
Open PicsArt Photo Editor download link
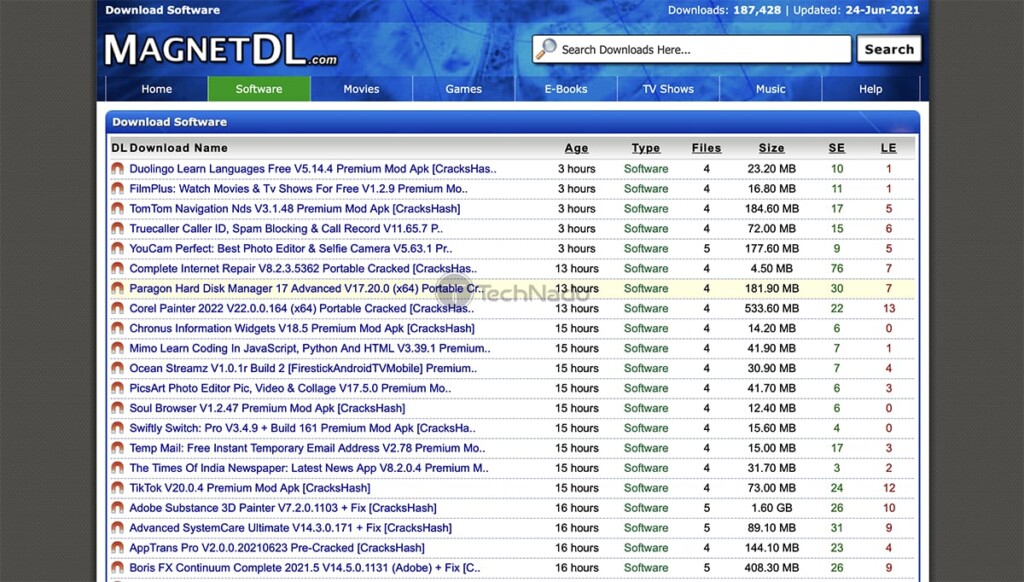click(x=290, y=388)
